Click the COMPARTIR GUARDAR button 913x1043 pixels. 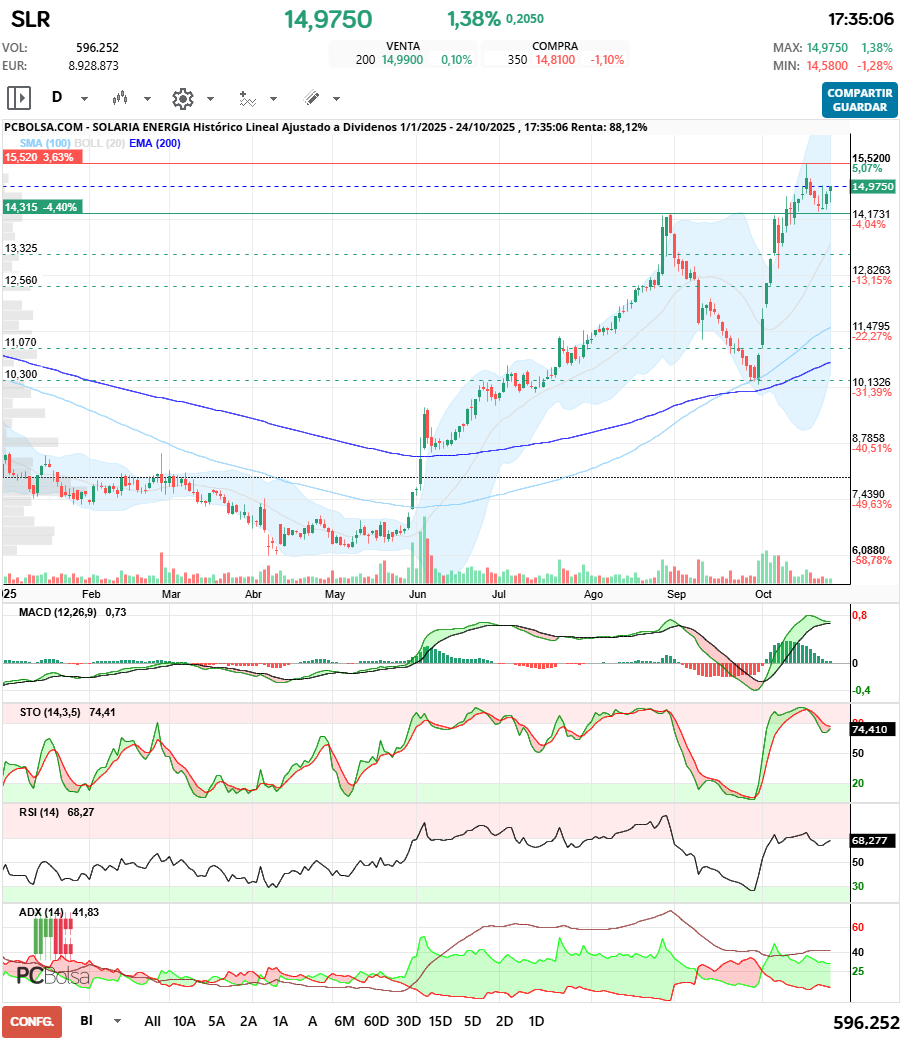click(x=859, y=99)
